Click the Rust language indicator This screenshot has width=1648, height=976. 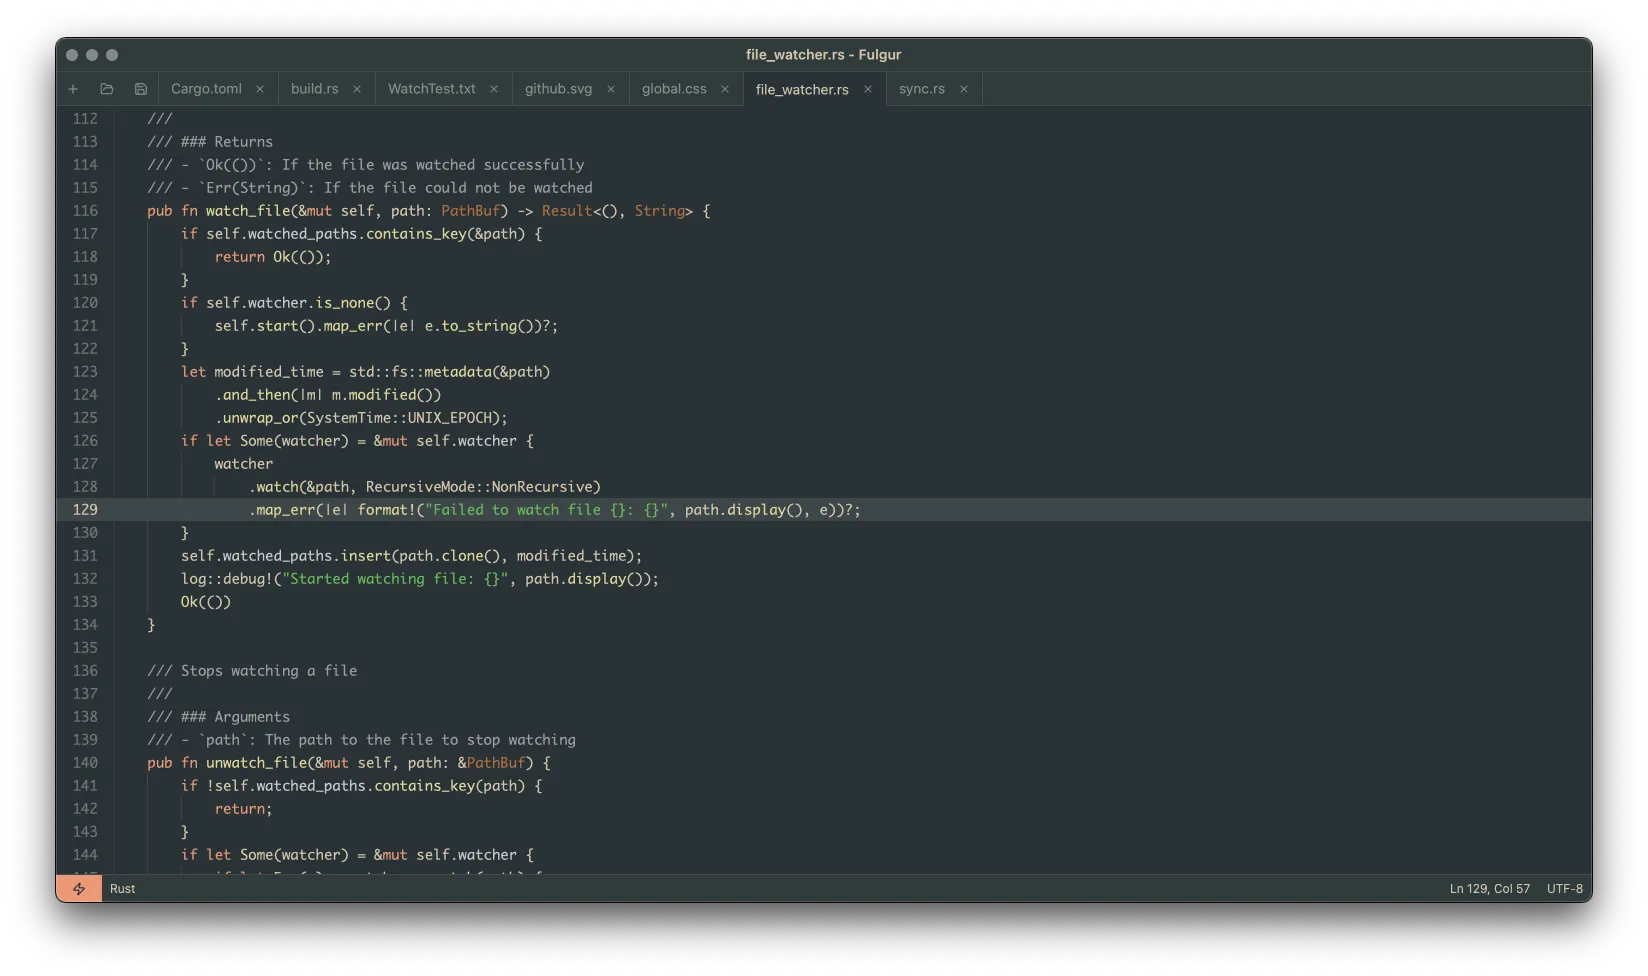pos(123,889)
